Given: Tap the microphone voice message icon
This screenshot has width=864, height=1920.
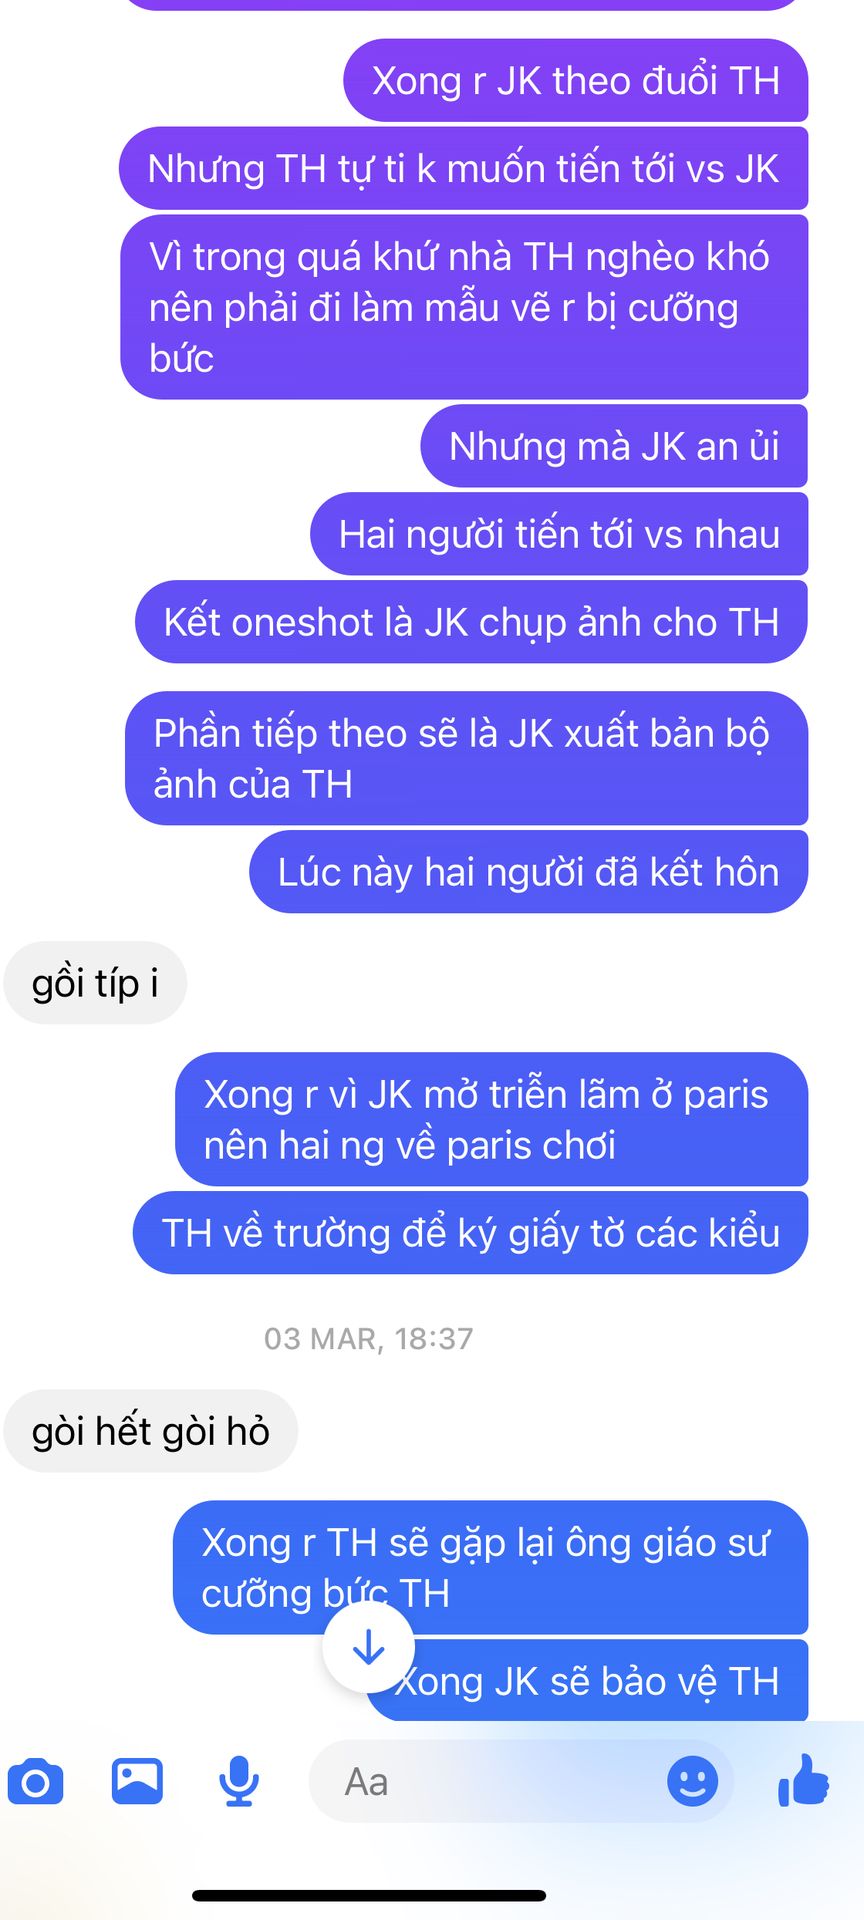Looking at the screenshot, I should pyautogui.click(x=239, y=1781).
